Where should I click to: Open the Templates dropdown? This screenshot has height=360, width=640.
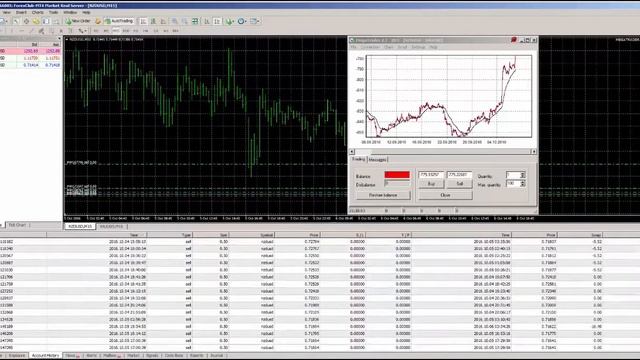click(x=255, y=21)
